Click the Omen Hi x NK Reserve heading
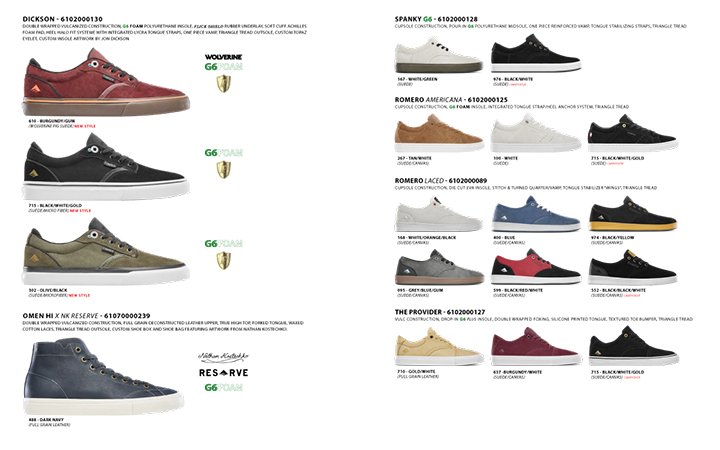This screenshot has height=450, width=720. 86,316
